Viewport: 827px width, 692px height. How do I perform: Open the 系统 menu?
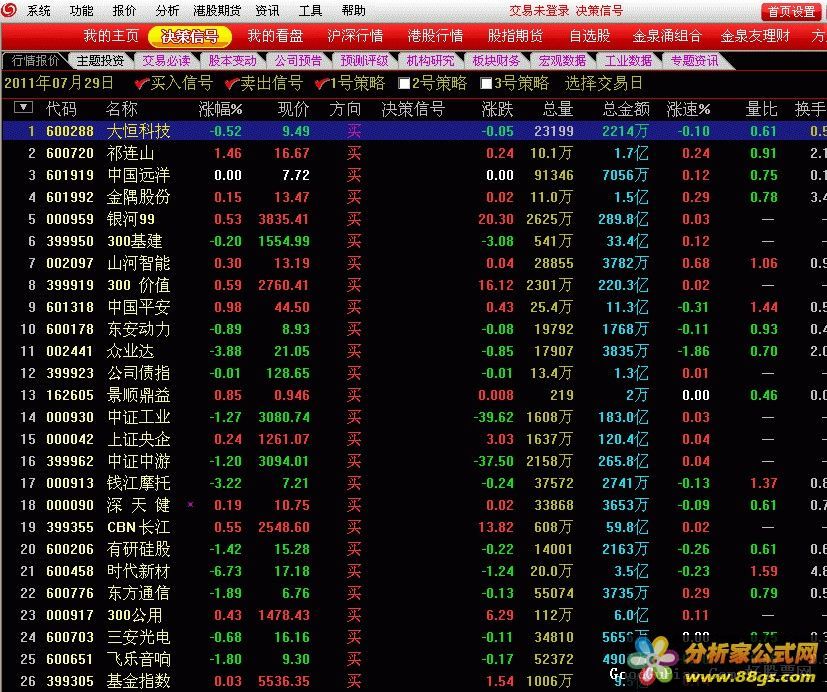coord(39,11)
